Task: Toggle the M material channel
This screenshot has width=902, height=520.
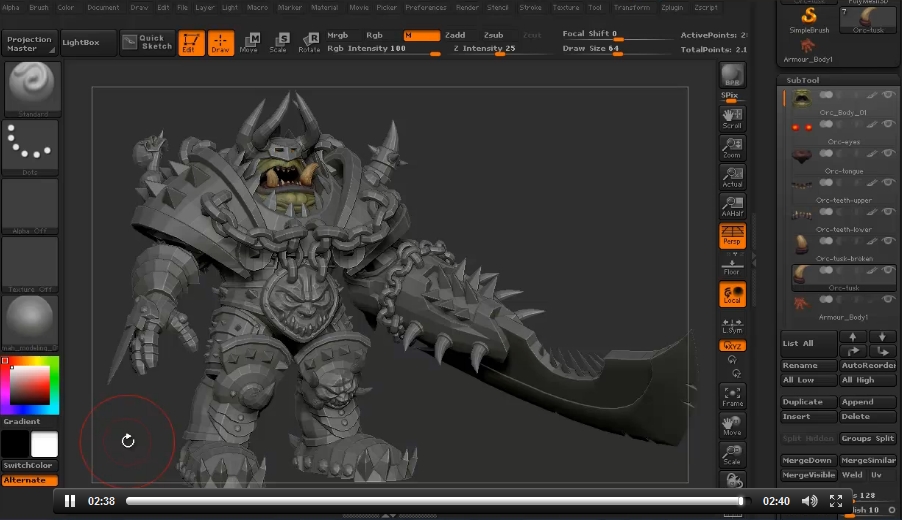Action: (x=422, y=36)
